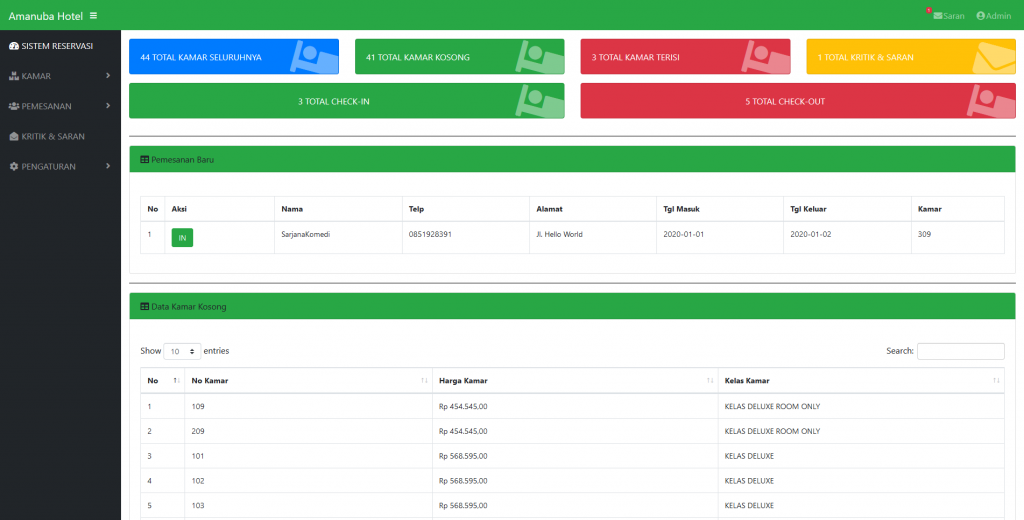Open the 5 Total Check-Out card
The width and height of the screenshot is (1024, 520).
[x=798, y=101]
